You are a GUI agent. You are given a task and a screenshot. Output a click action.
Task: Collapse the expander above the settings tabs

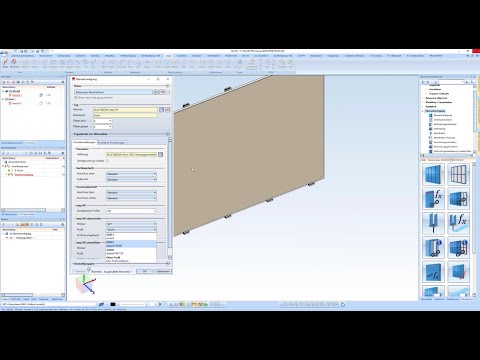(168, 134)
